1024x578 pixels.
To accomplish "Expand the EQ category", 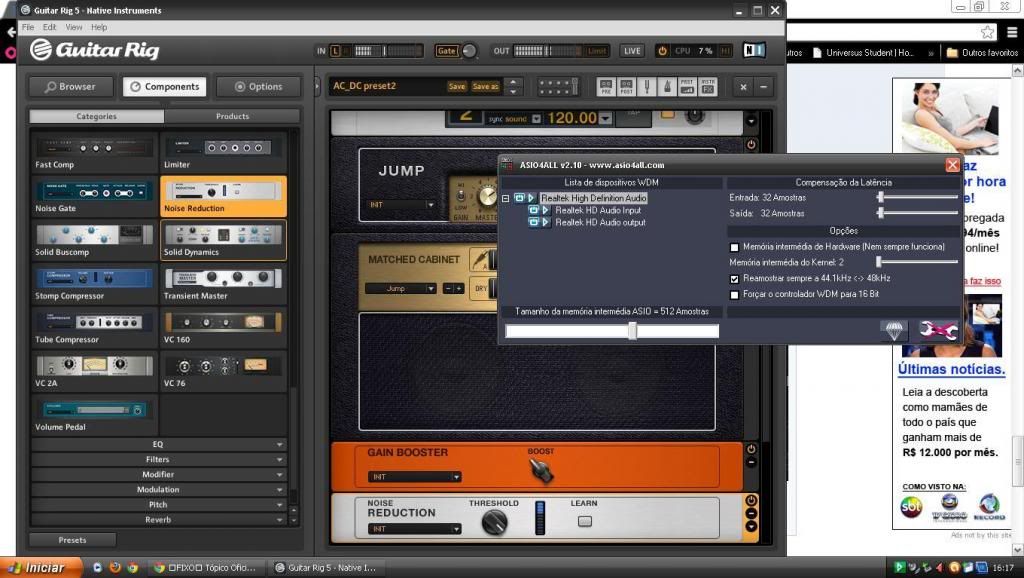I will click(159, 444).
